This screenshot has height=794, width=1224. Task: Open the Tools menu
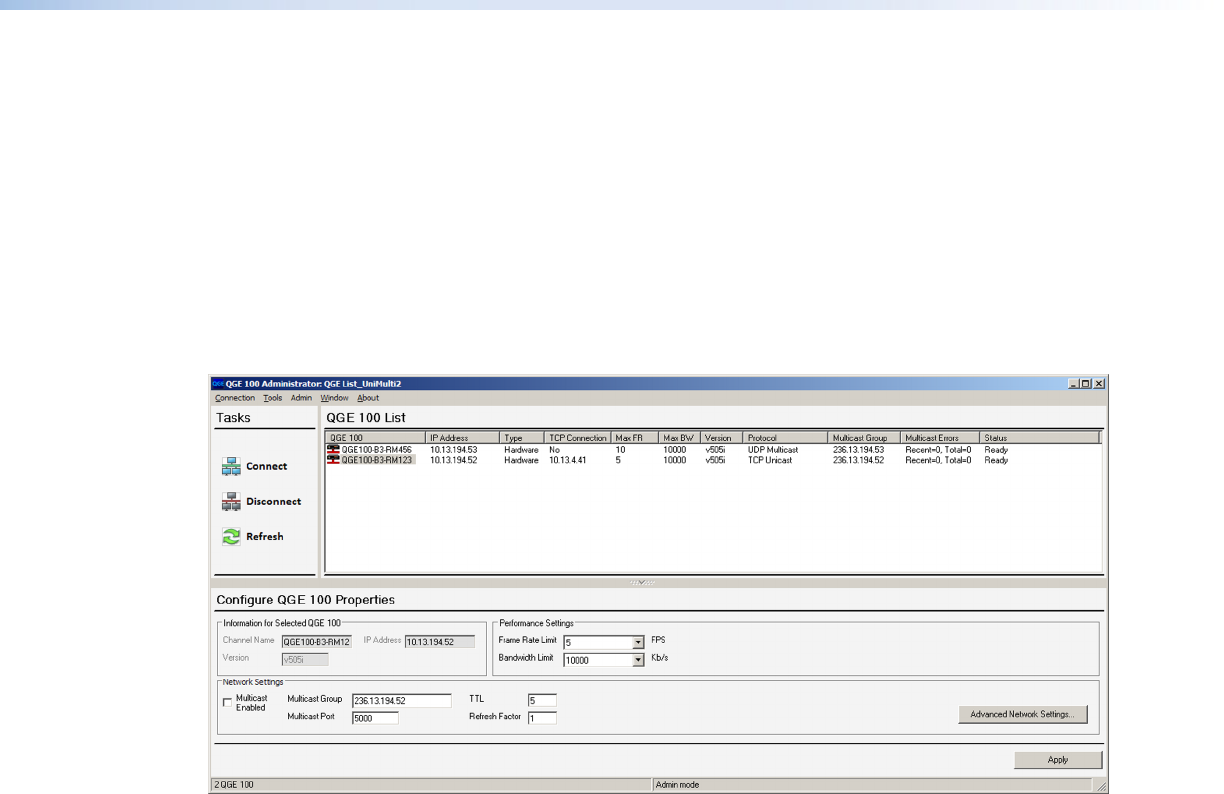(273, 398)
